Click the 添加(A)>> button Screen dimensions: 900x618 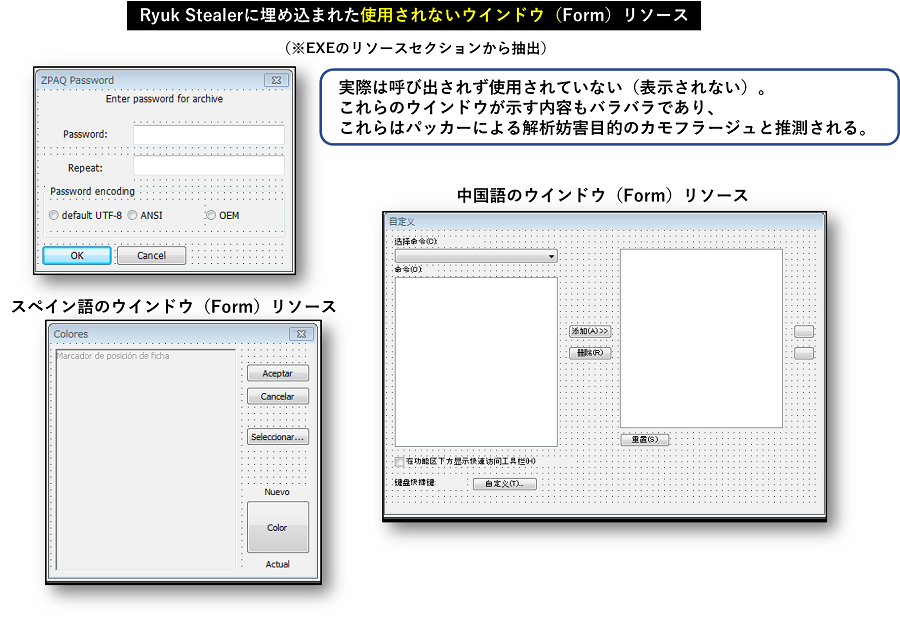click(589, 331)
